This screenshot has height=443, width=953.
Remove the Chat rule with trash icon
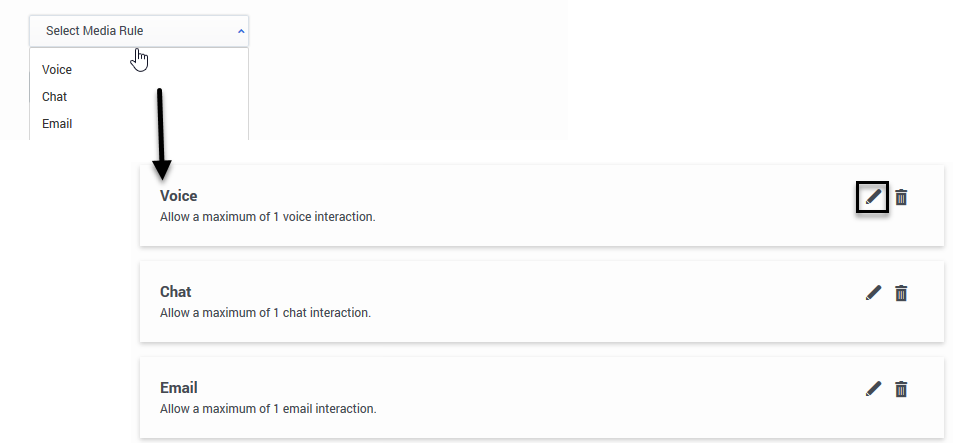(901, 293)
